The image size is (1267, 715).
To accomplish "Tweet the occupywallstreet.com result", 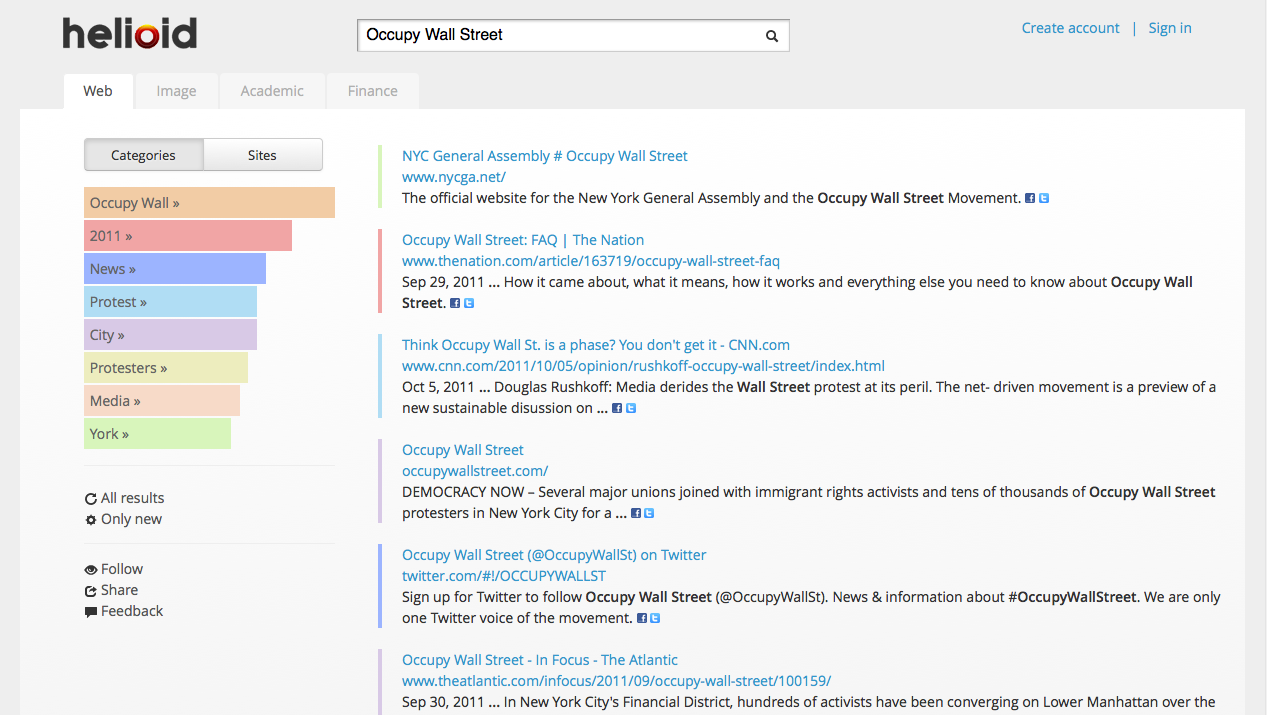I will [x=649, y=513].
